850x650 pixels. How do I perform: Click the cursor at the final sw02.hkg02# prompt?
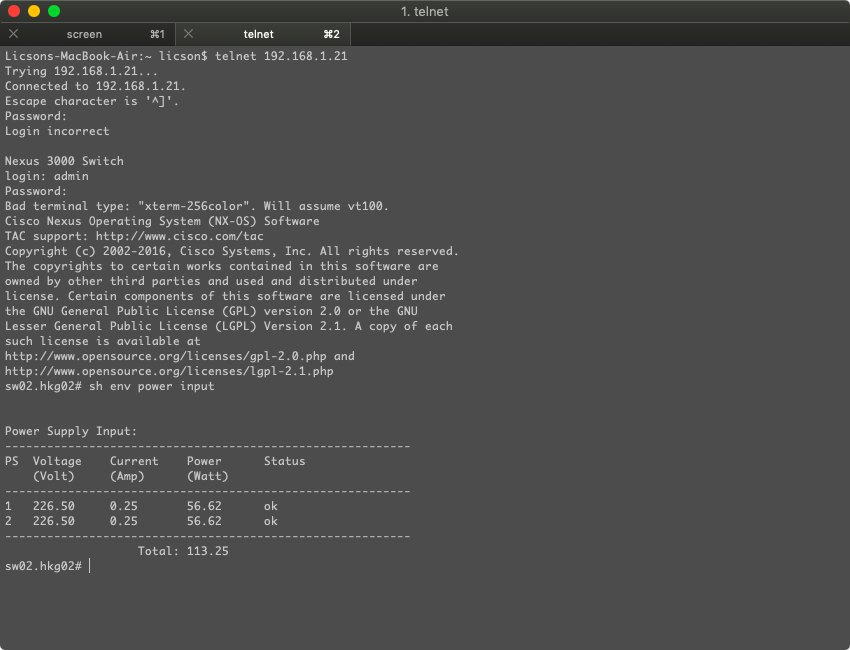90,566
